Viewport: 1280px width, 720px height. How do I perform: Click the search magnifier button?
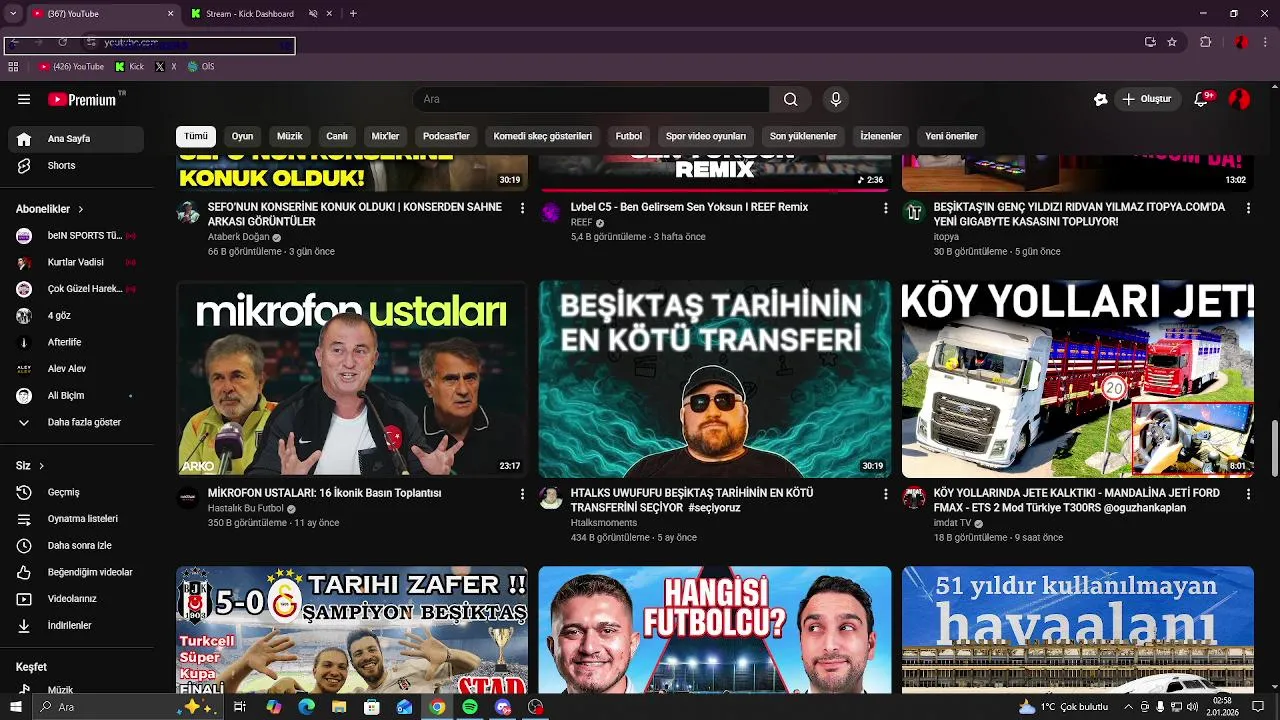(x=790, y=99)
